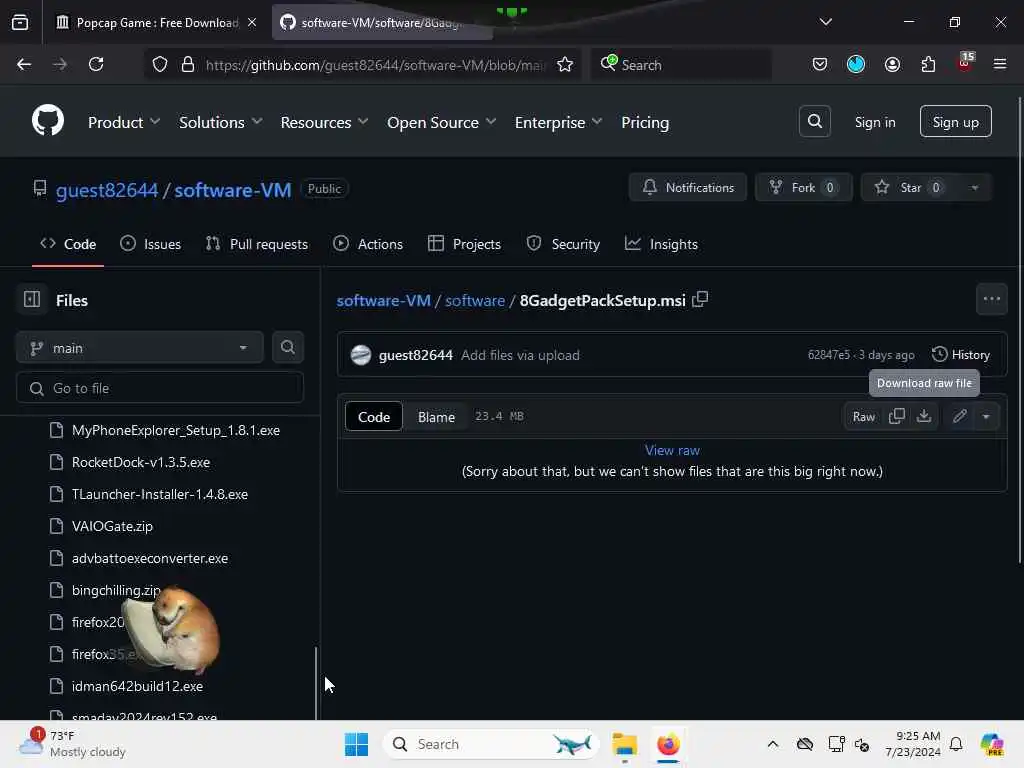Open Firefox extensions puzzle icon
Image resolution: width=1024 pixels, height=768 pixels.
[x=928, y=65]
